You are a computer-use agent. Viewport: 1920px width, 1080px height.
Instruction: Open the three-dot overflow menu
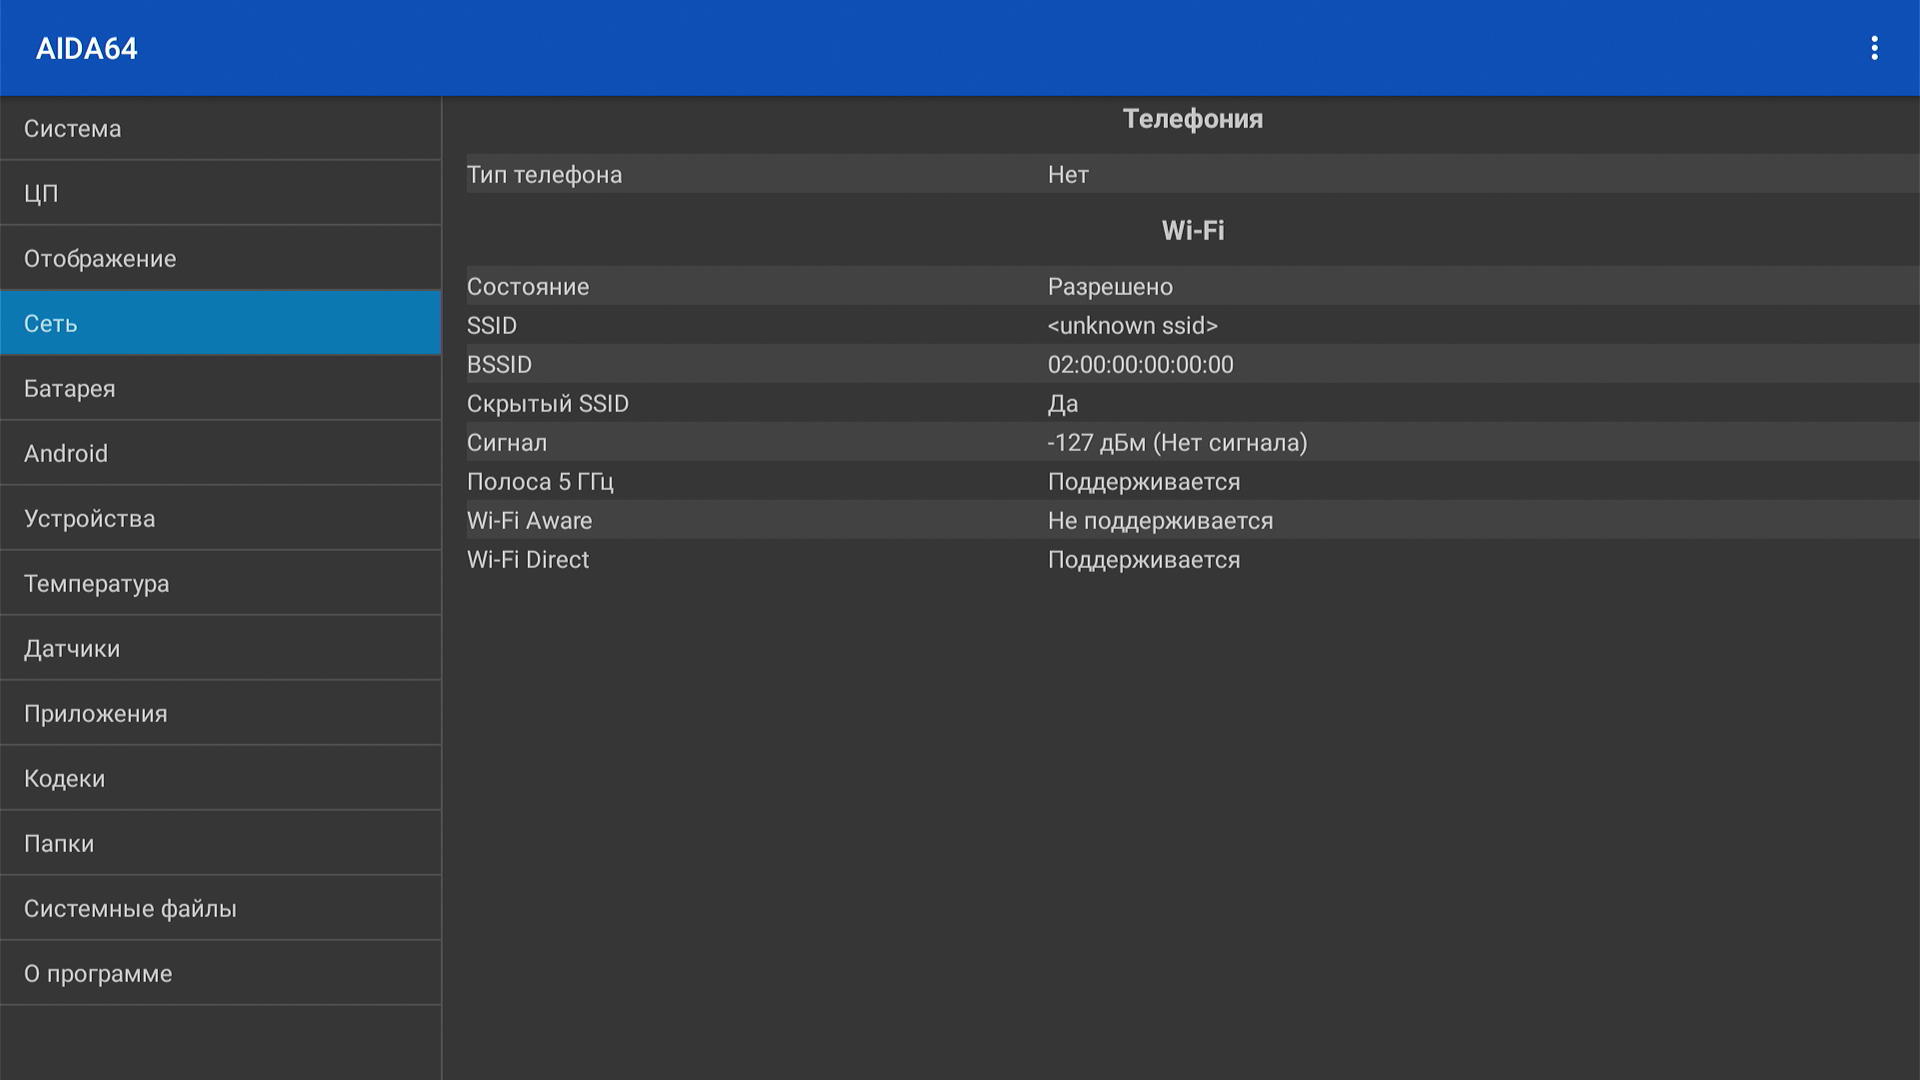pos(1874,48)
